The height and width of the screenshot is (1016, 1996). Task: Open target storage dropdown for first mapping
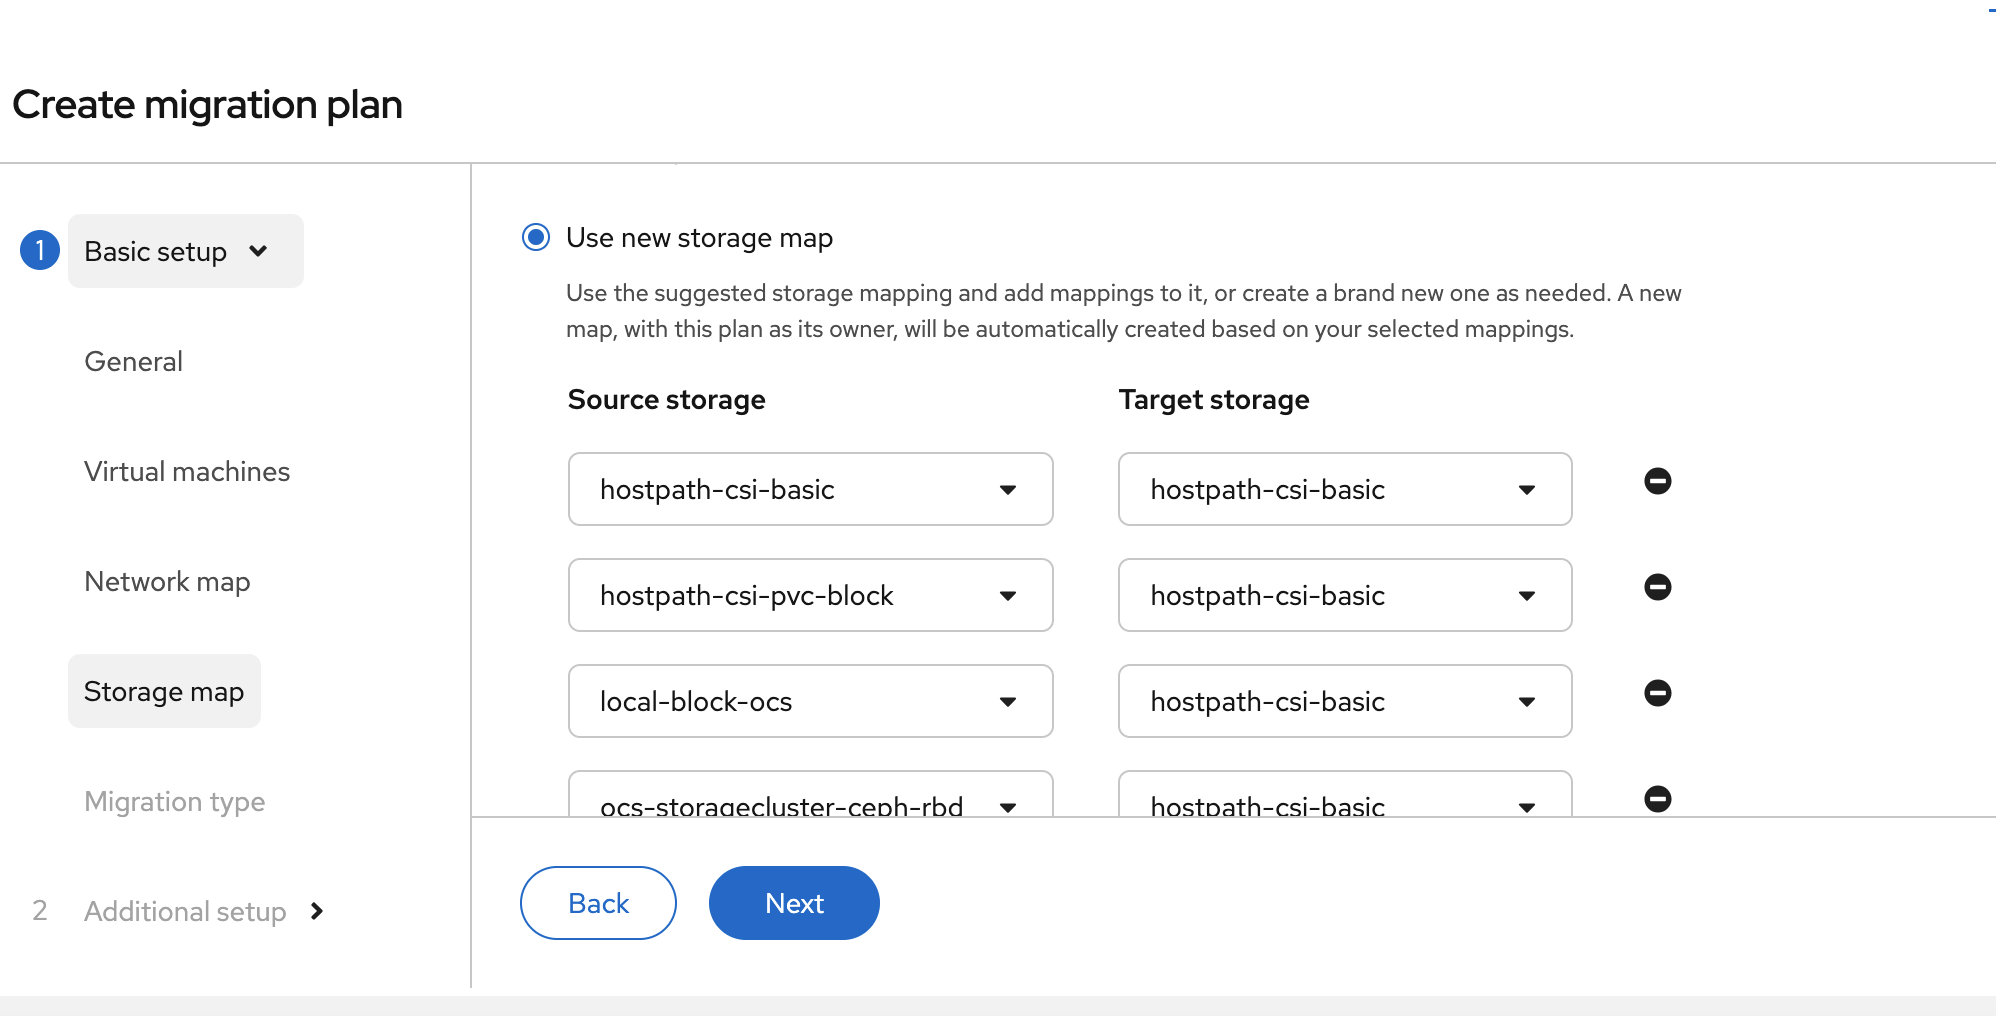(1344, 489)
